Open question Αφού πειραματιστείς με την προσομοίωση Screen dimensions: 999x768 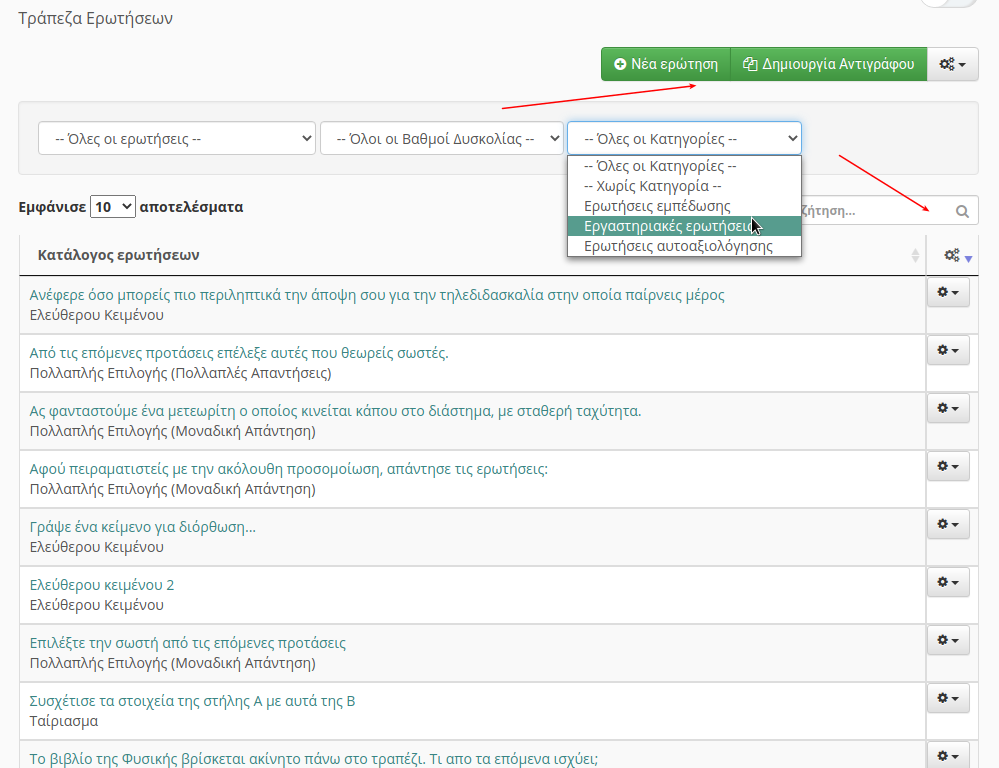(x=289, y=469)
